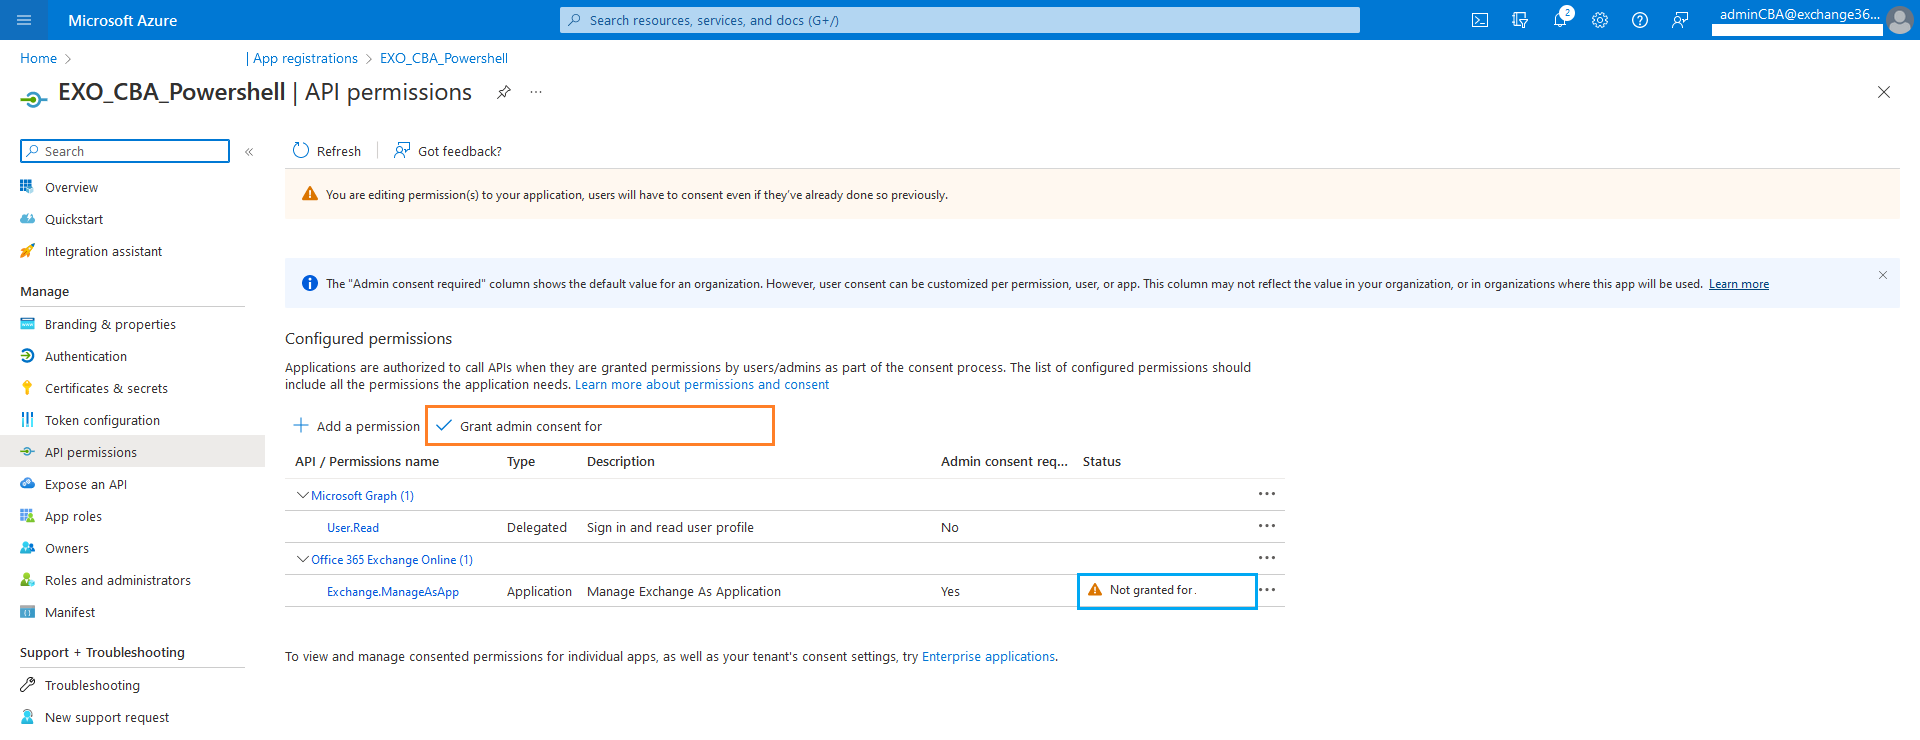
Task: Click the API / Permissions name column header
Action: coord(367,461)
